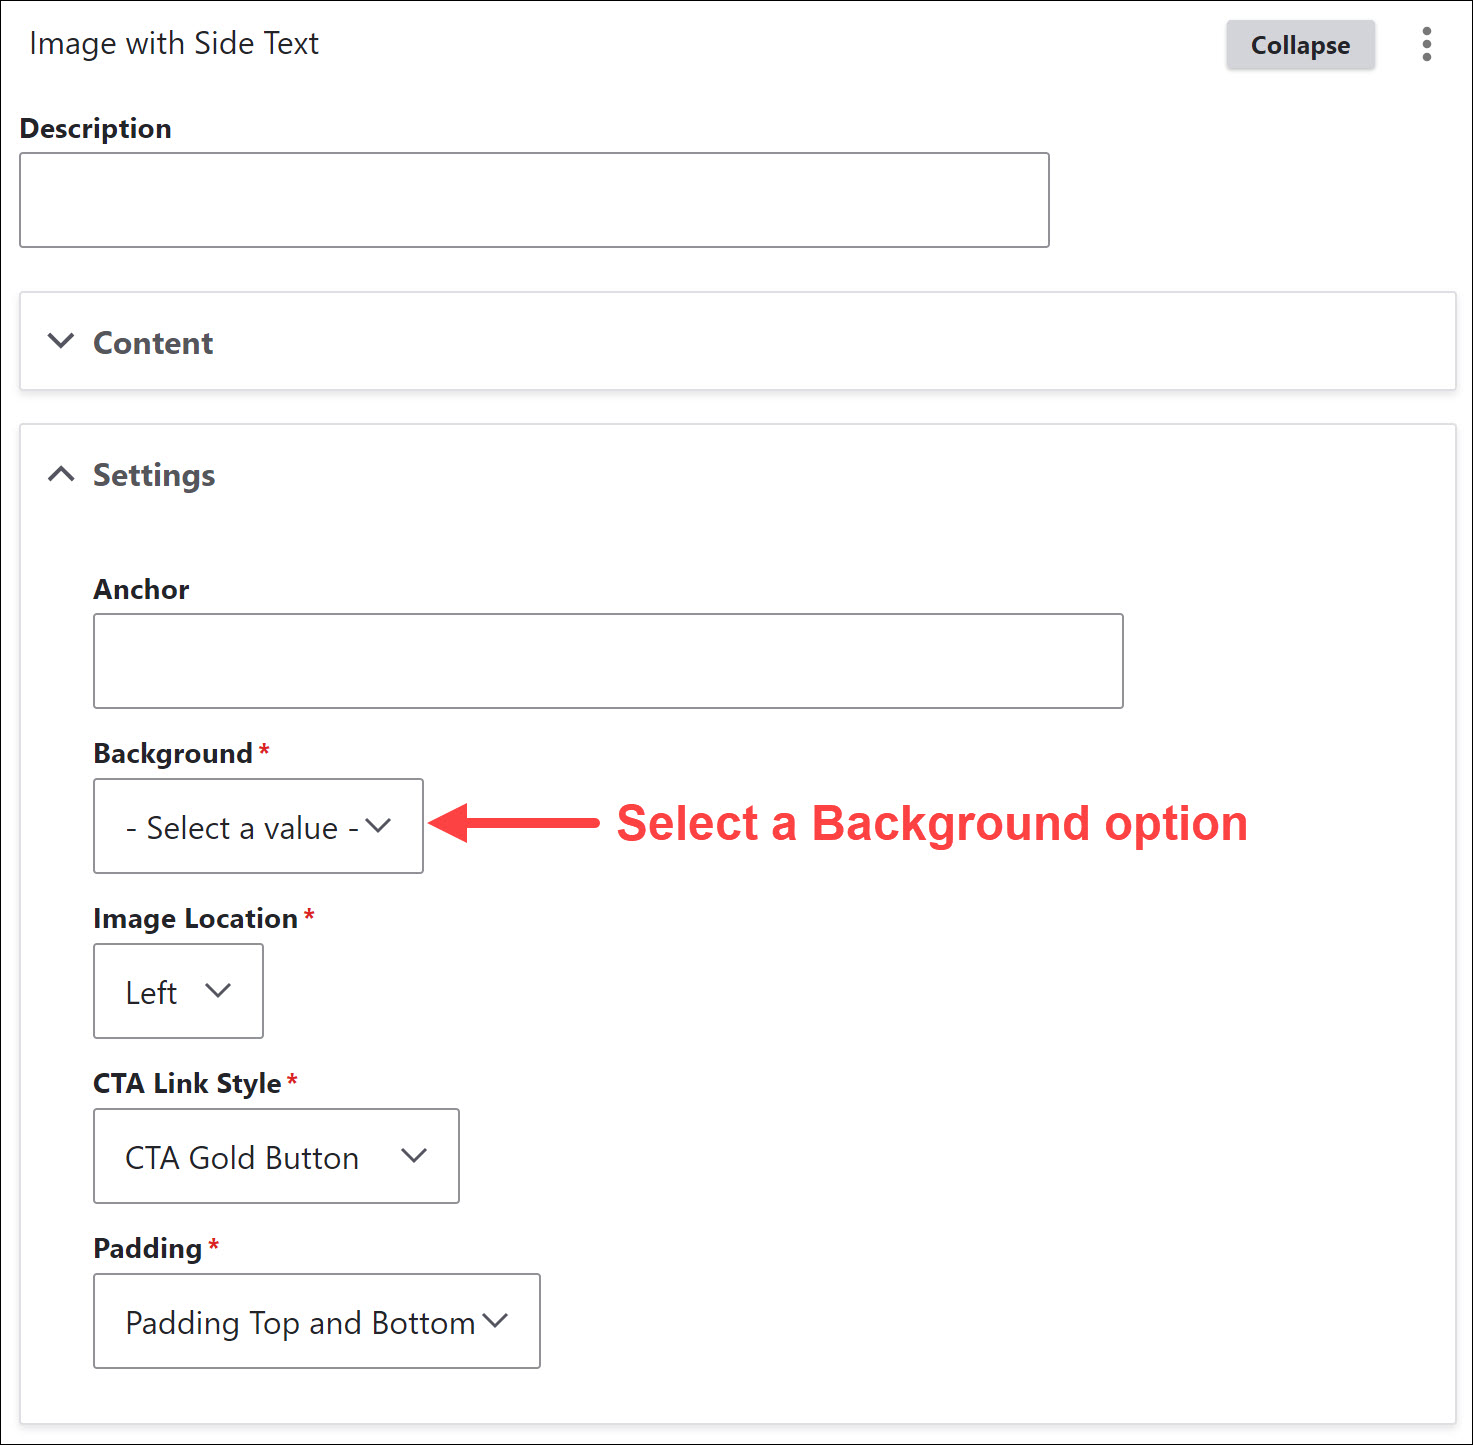Select a different Padding option
Screen dimensions: 1473x1445
click(316, 1321)
